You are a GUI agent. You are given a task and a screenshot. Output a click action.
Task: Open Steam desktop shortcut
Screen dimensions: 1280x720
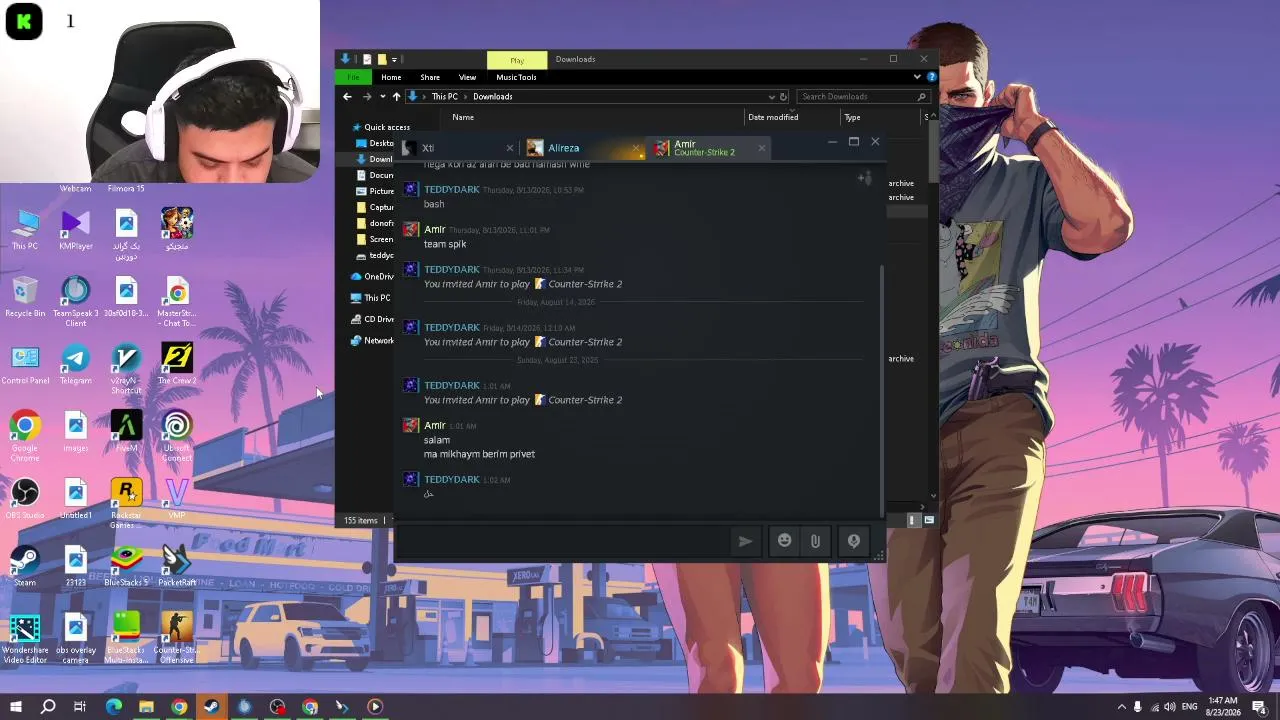tap(25, 565)
